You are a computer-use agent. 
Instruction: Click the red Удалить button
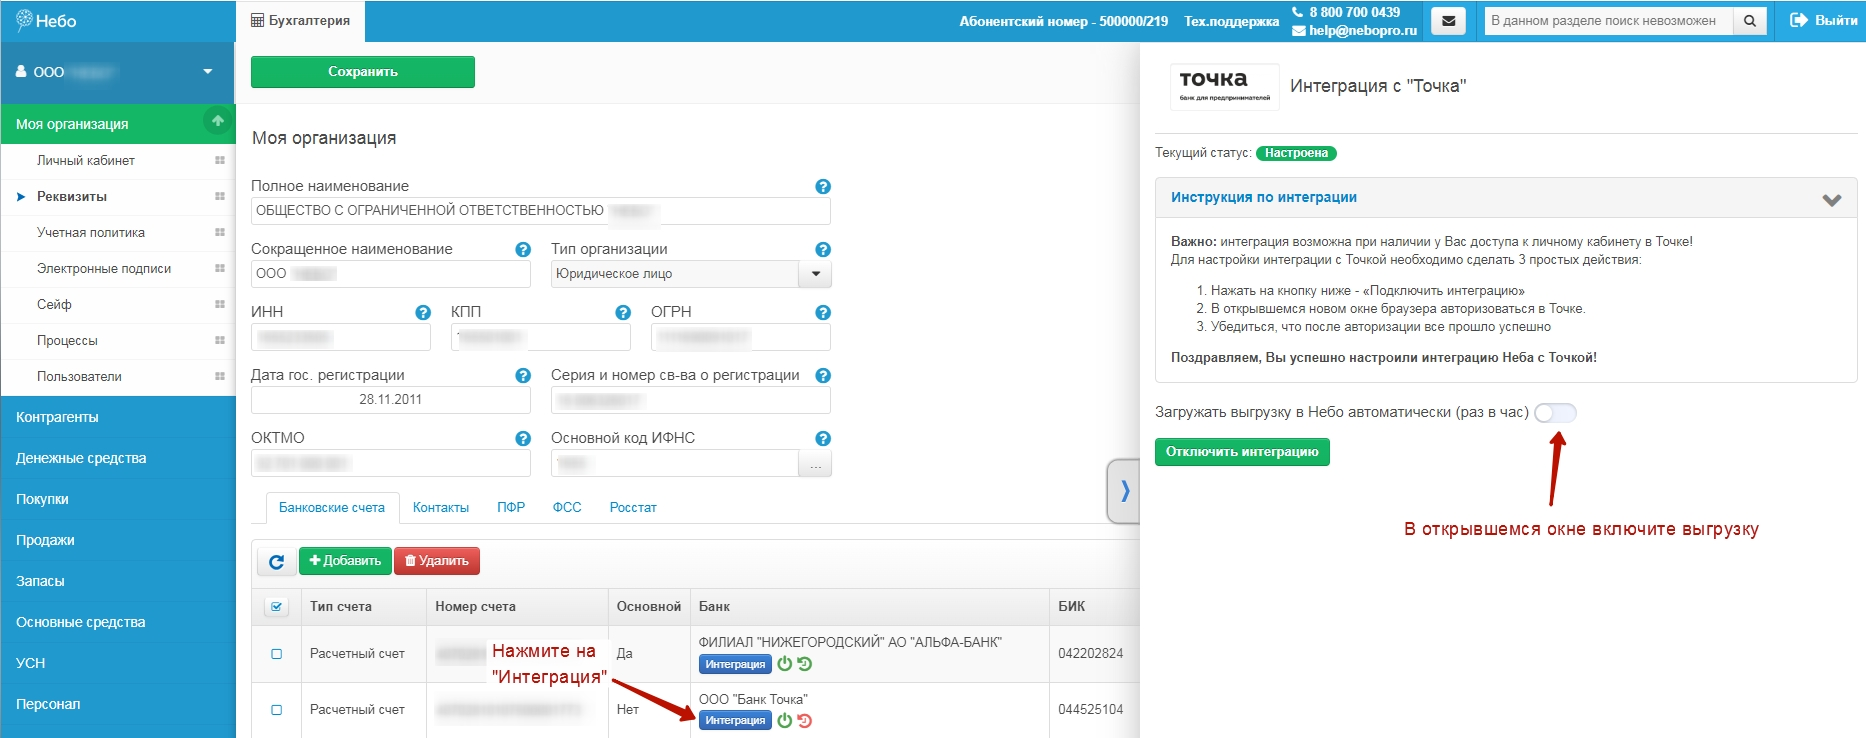point(437,561)
